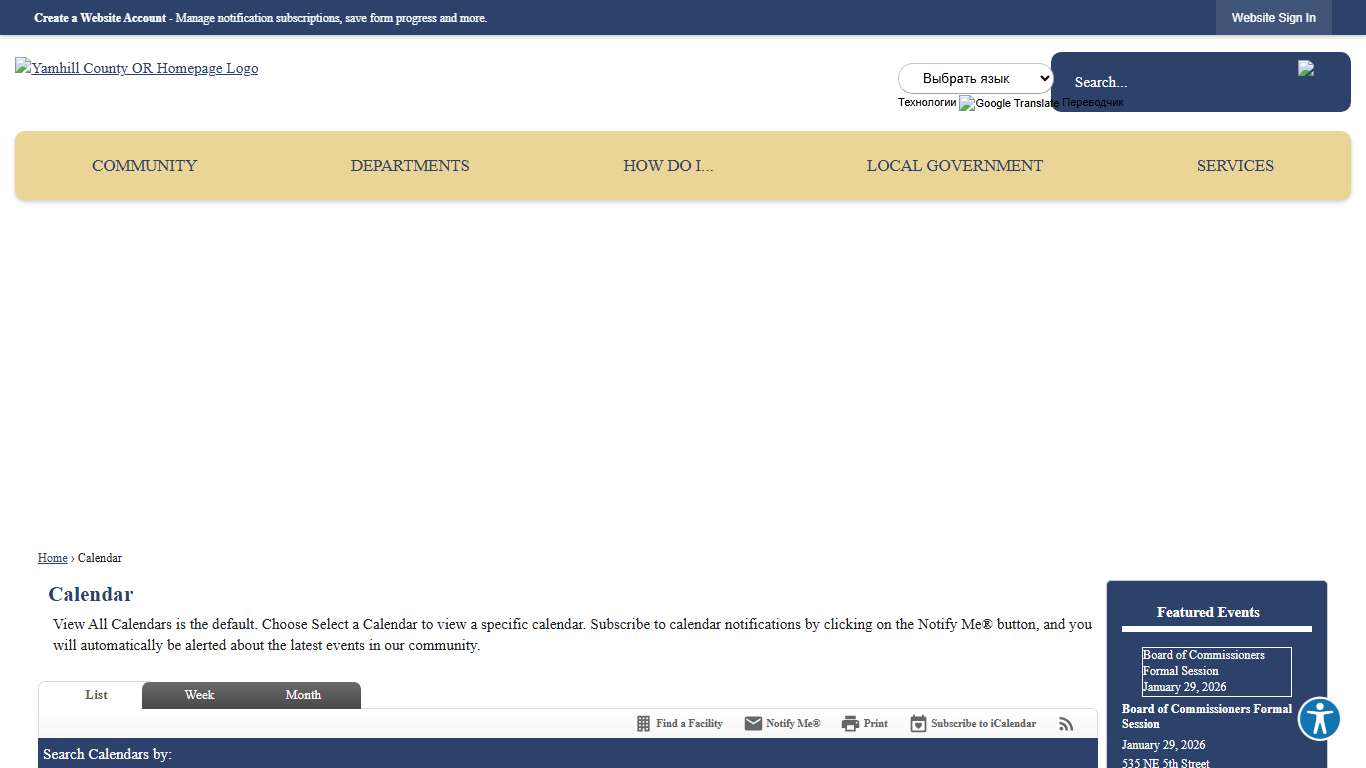Follow the Home breadcrumb link
This screenshot has width=1366, height=768.
[53, 558]
